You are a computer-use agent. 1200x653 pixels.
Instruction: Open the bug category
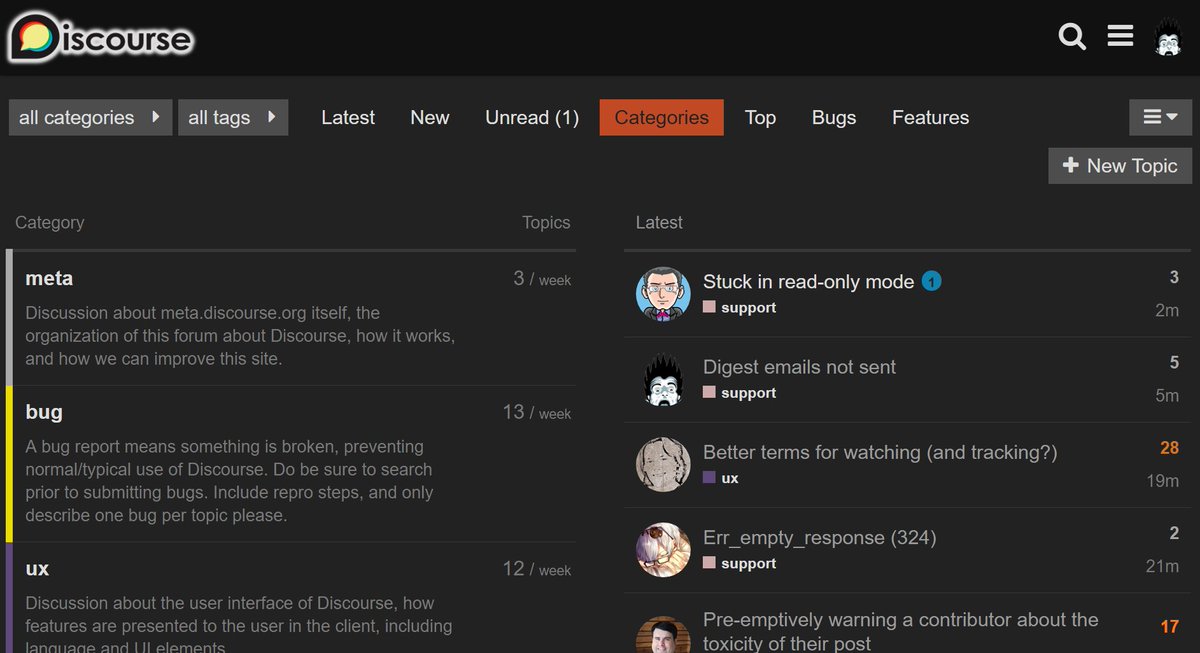coord(44,412)
